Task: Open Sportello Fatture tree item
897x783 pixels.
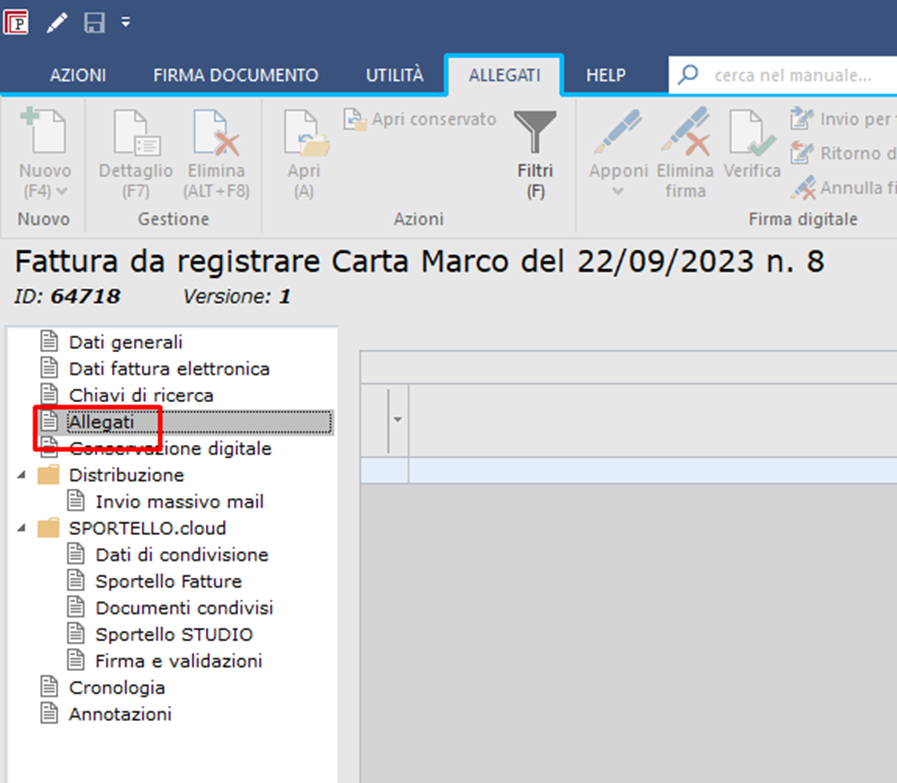Action: tap(168, 581)
